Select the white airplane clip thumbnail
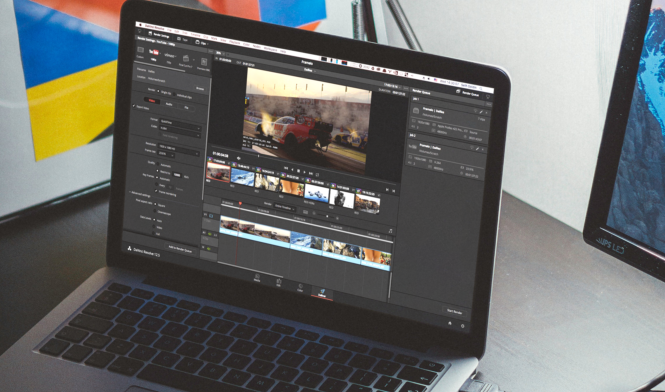Screen dimensions: 665x392 pyautogui.click(x=317, y=193)
